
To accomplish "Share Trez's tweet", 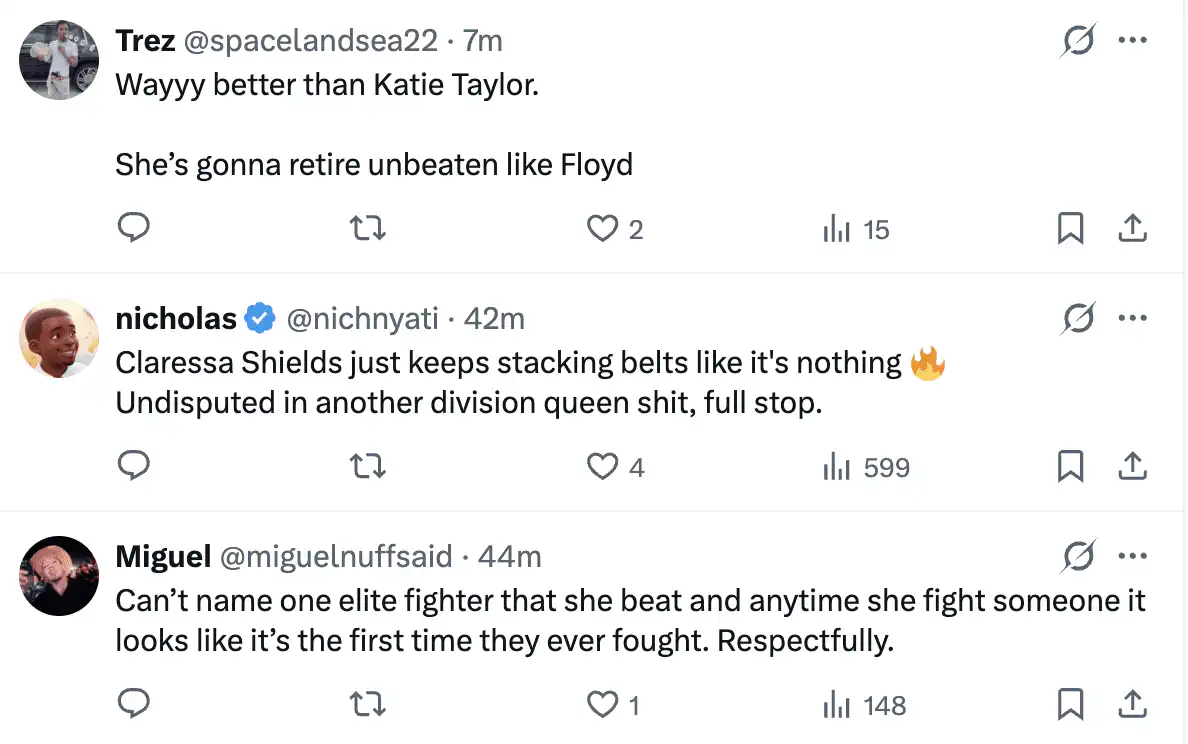I will click(x=1131, y=229).
